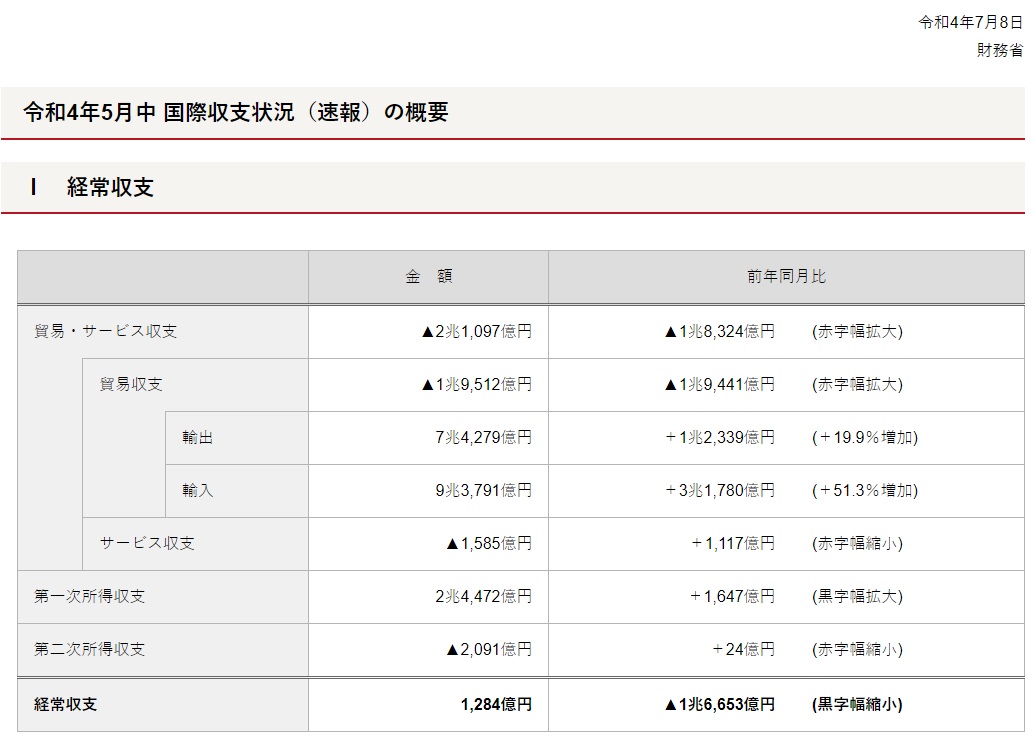This screenshot has height=746, width=1034.
Task: Click the (黒字幅拡大) note for 第一次所得収支
Action: 857,596
